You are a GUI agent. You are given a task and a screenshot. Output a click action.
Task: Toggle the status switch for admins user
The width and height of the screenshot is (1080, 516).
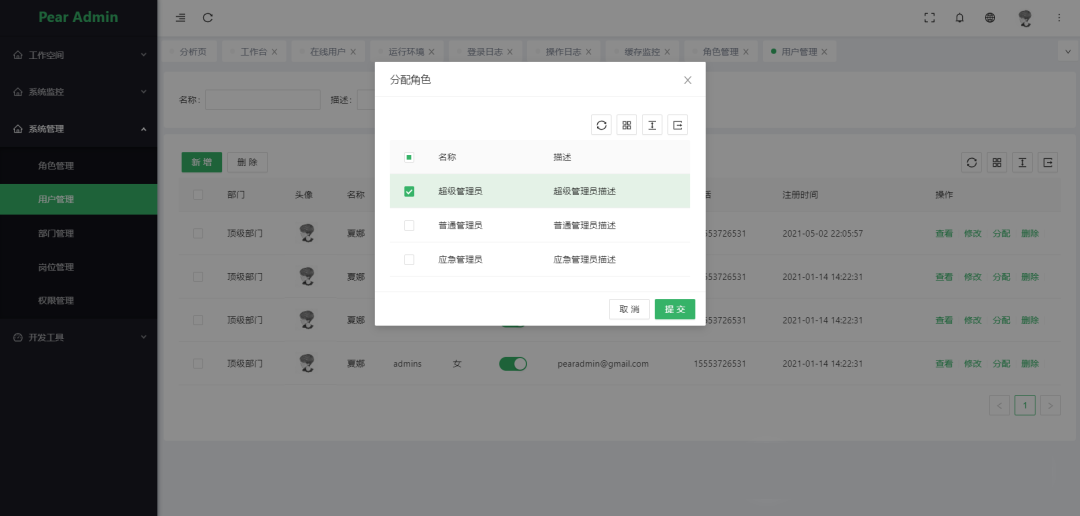tap(513, 364)
